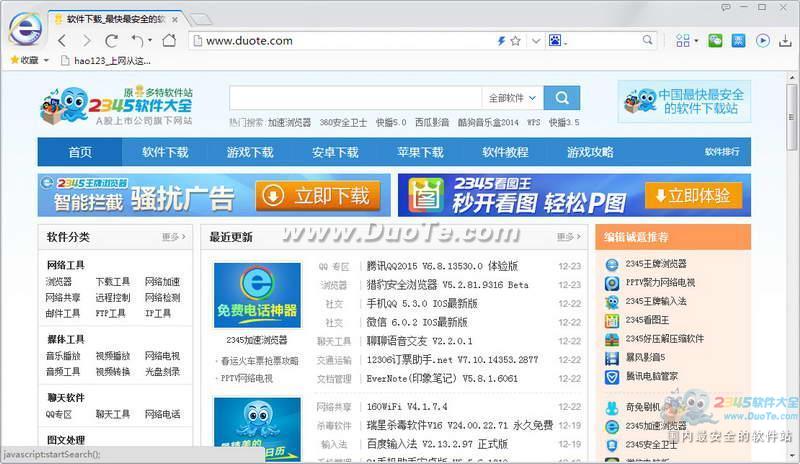The image size is (800, 464).
Task: Open the apps grid icon in toolbar
Action: (683, 40)
